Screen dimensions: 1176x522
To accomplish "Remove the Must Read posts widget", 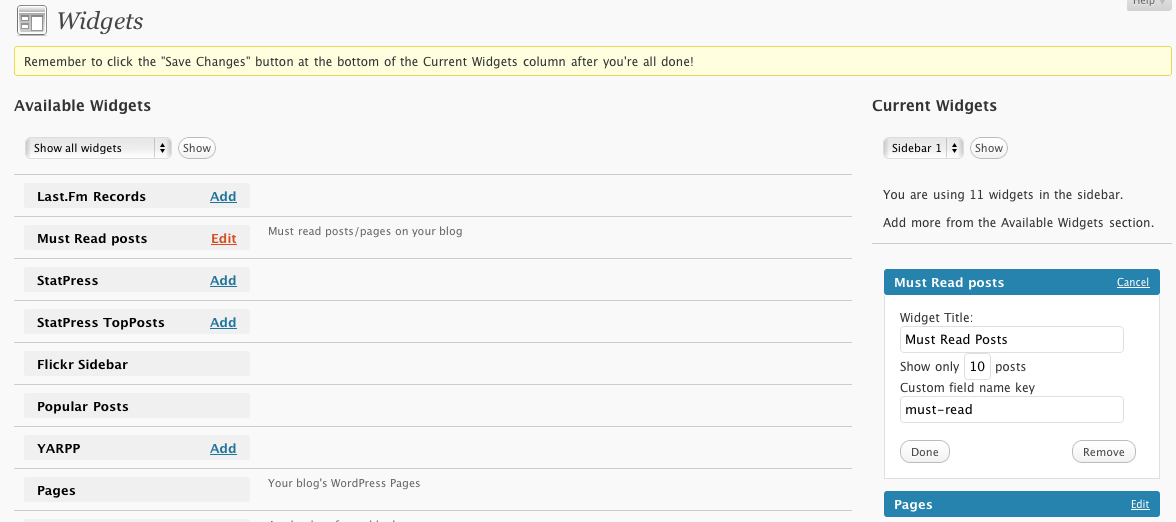I will [1104, 452].
